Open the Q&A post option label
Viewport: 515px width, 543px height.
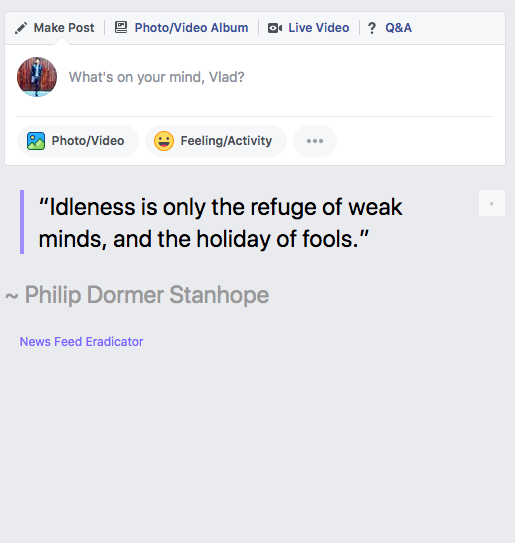coord(399,28)
